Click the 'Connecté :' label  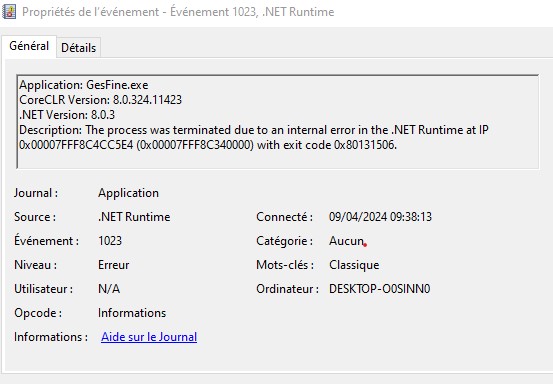pyautogui.click(x=284, y=217)
